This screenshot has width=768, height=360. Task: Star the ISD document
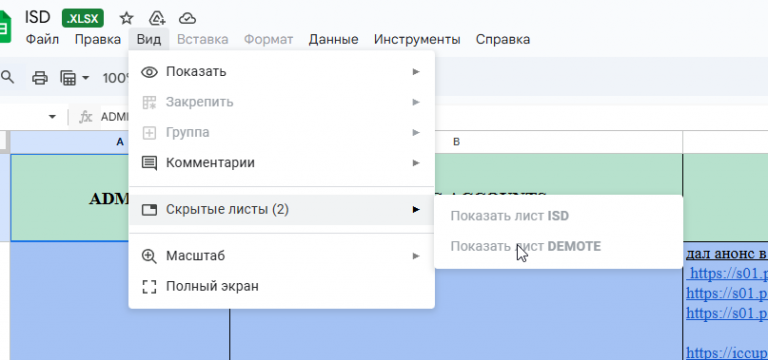126,19
